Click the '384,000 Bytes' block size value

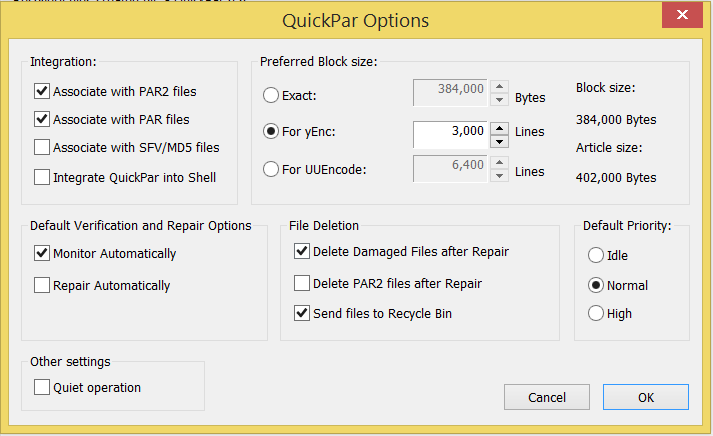tap(616, 120)
